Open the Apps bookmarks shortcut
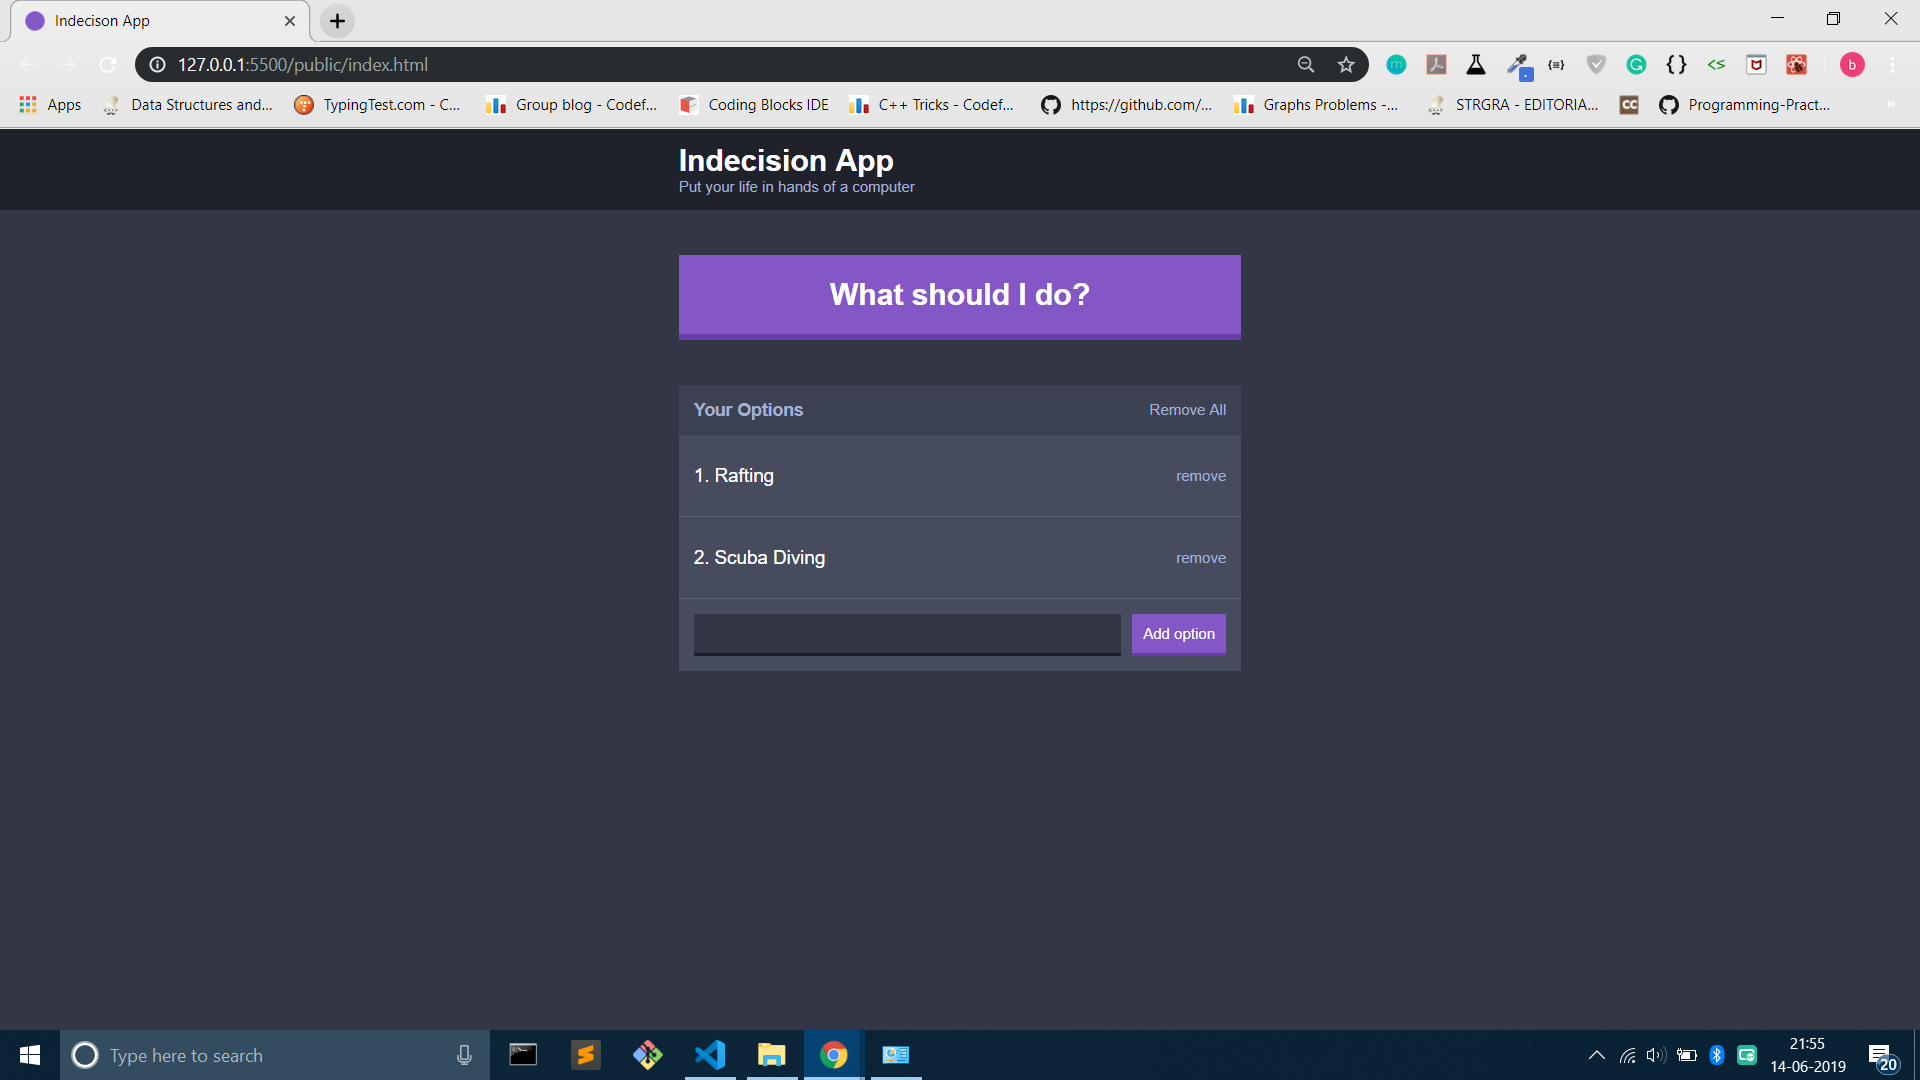 50,105
